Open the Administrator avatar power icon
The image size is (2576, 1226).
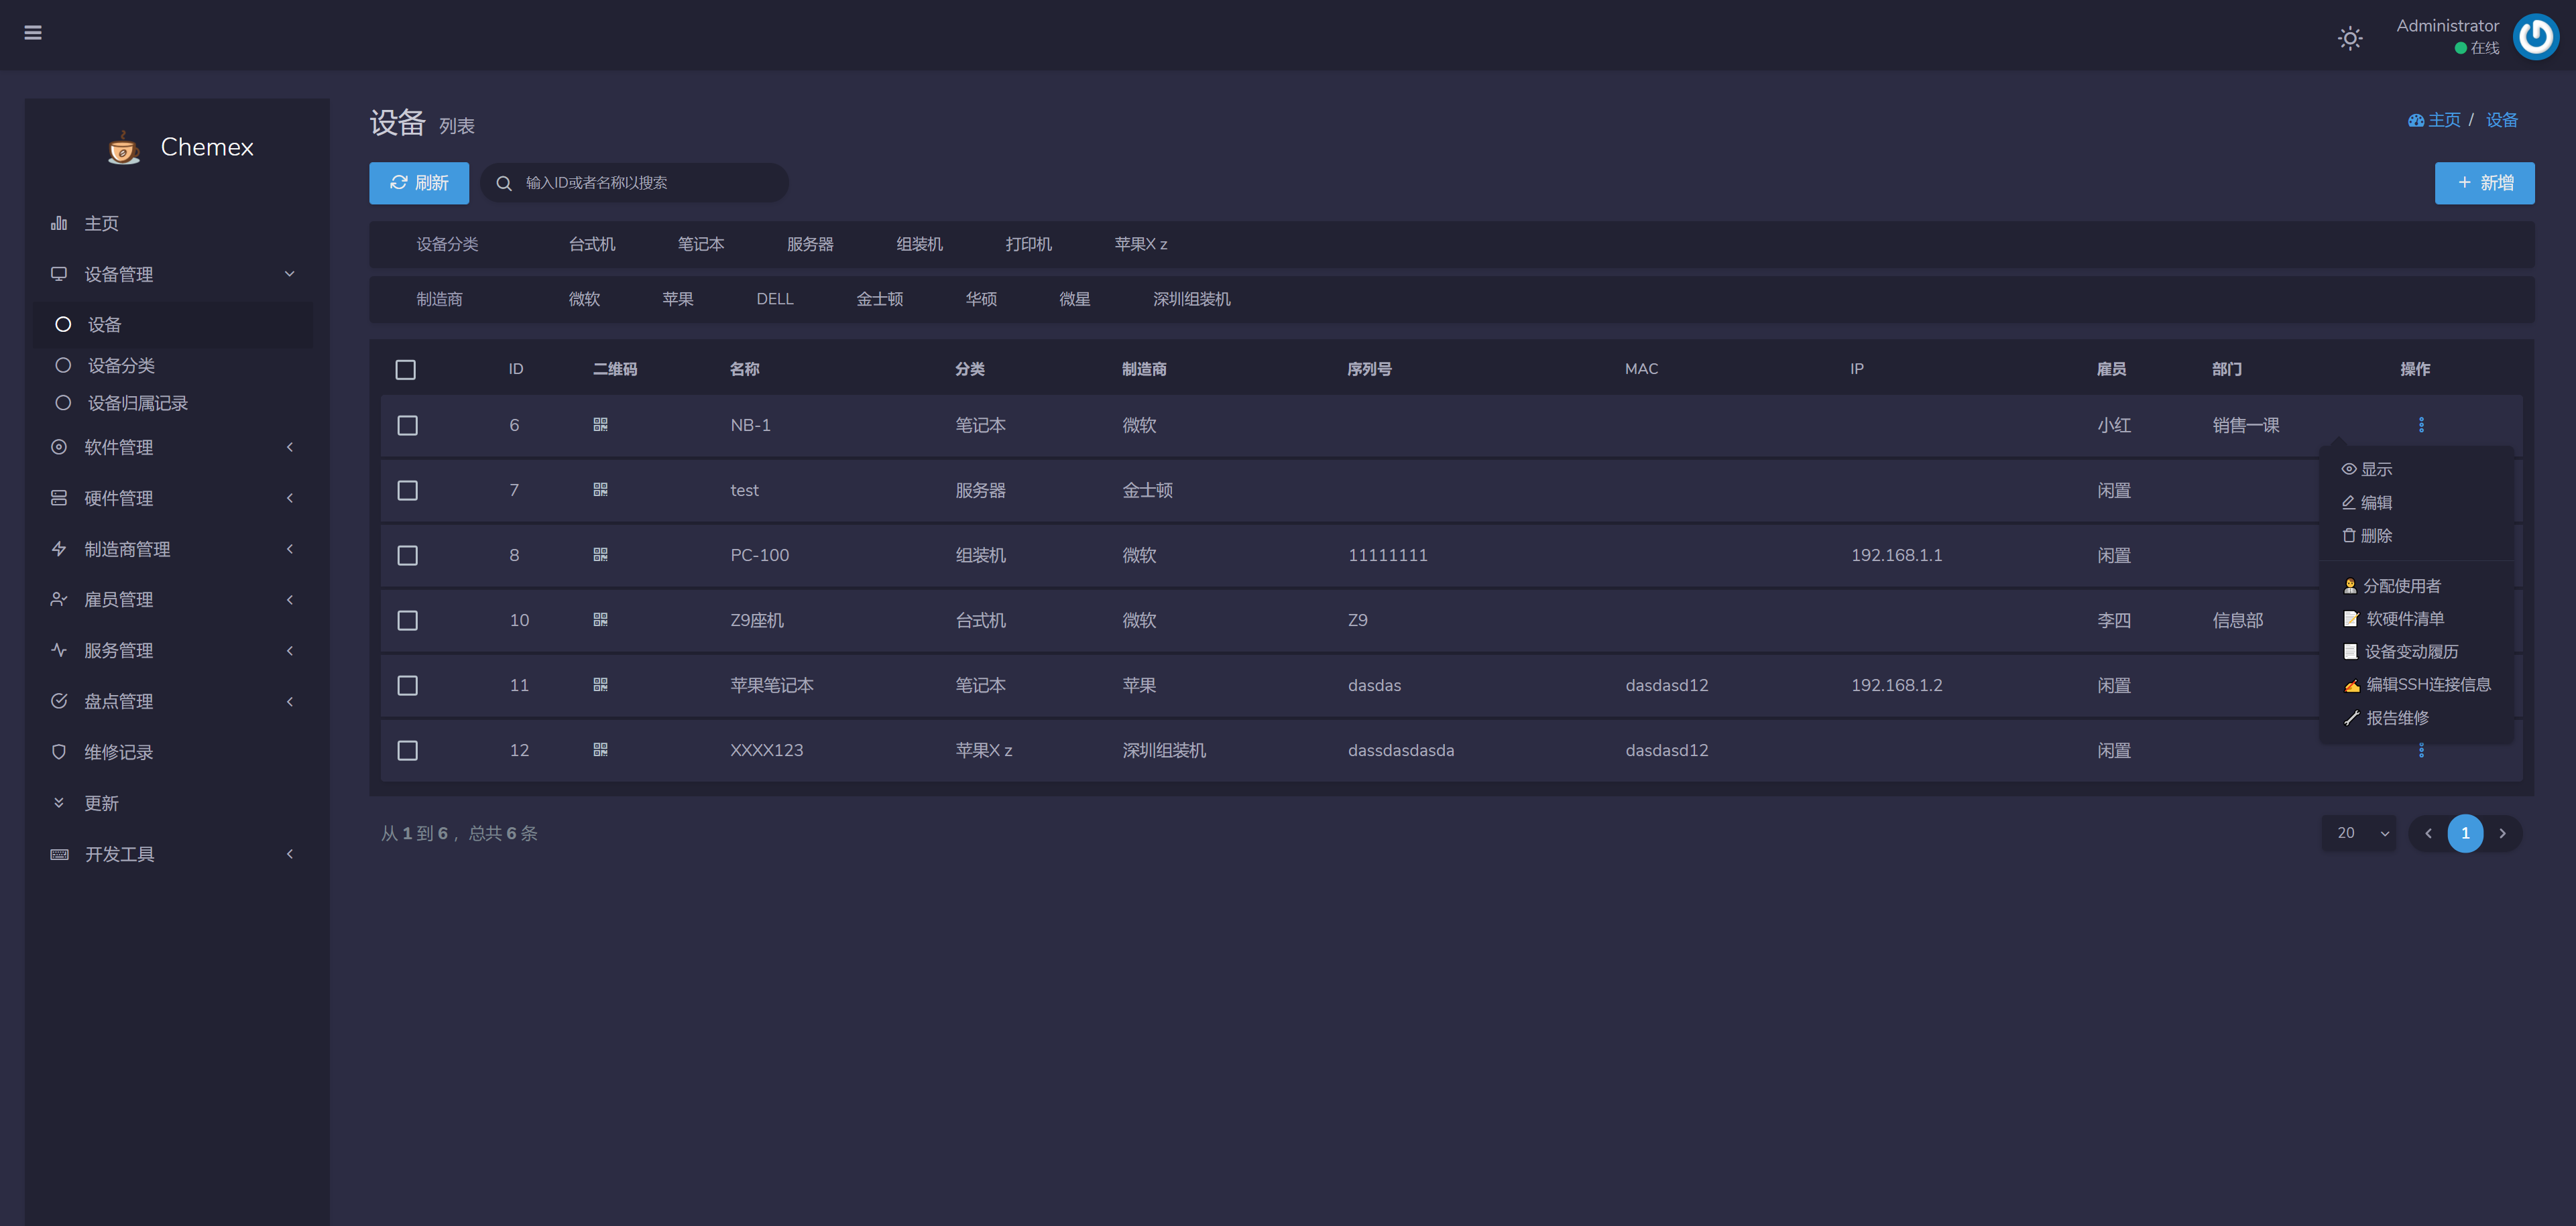[2535, 37]
